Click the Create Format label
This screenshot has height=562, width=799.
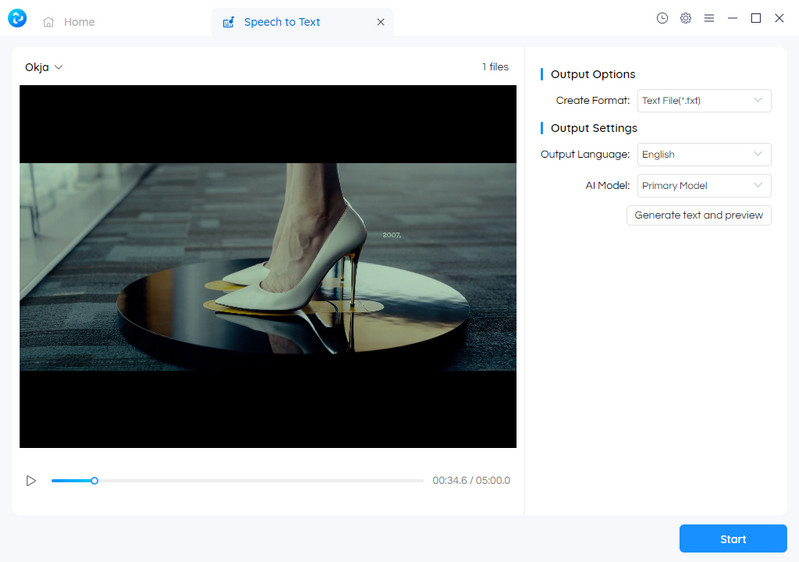593,100
